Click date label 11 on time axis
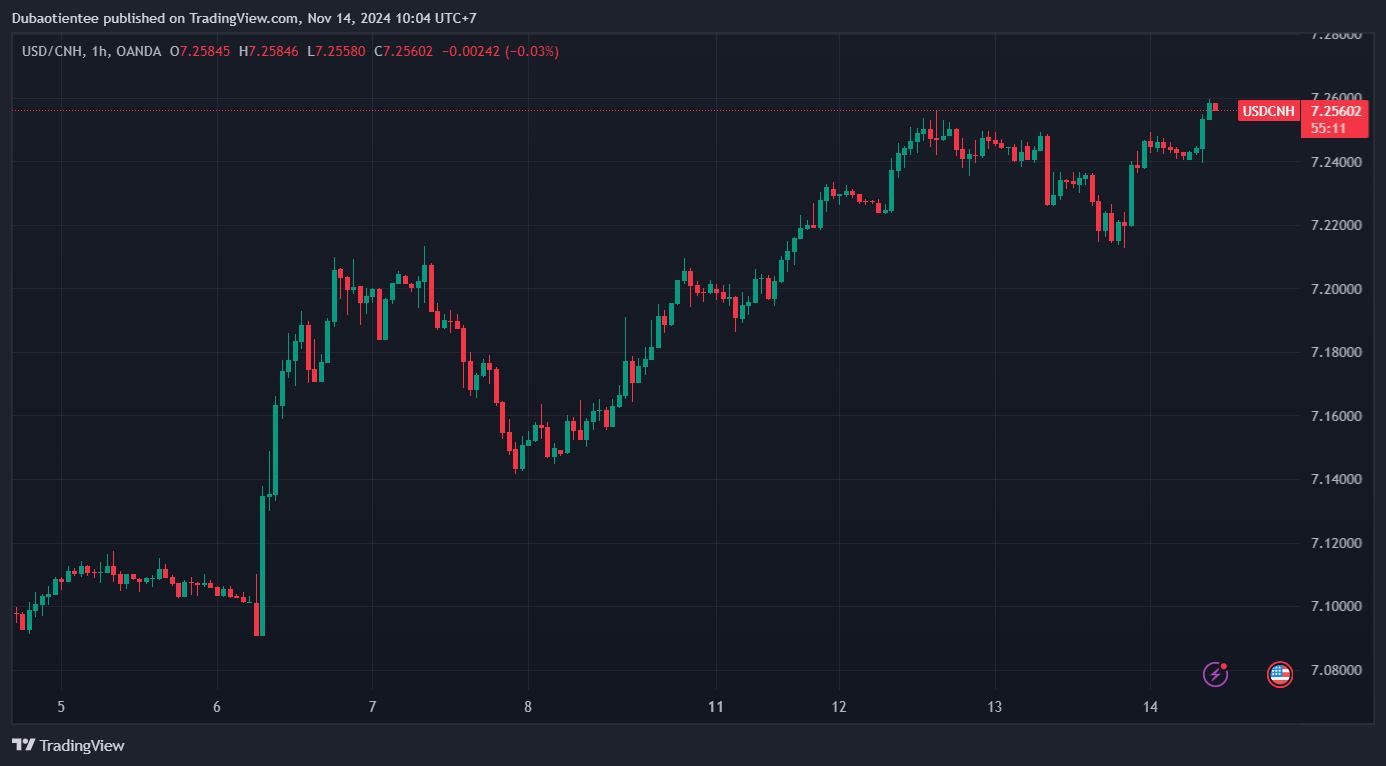 pos(715,707)
